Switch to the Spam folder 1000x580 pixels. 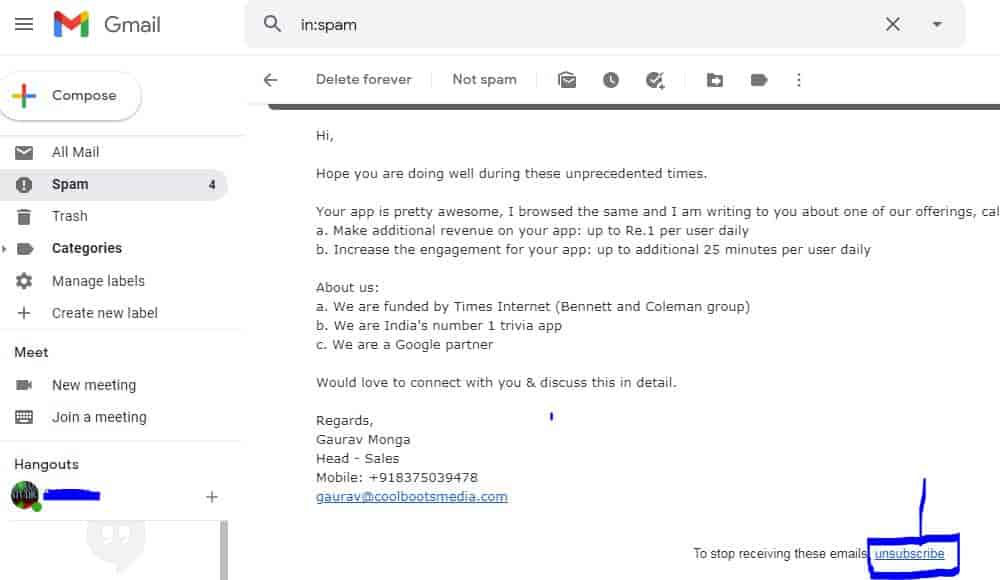[x=70, y=184]
